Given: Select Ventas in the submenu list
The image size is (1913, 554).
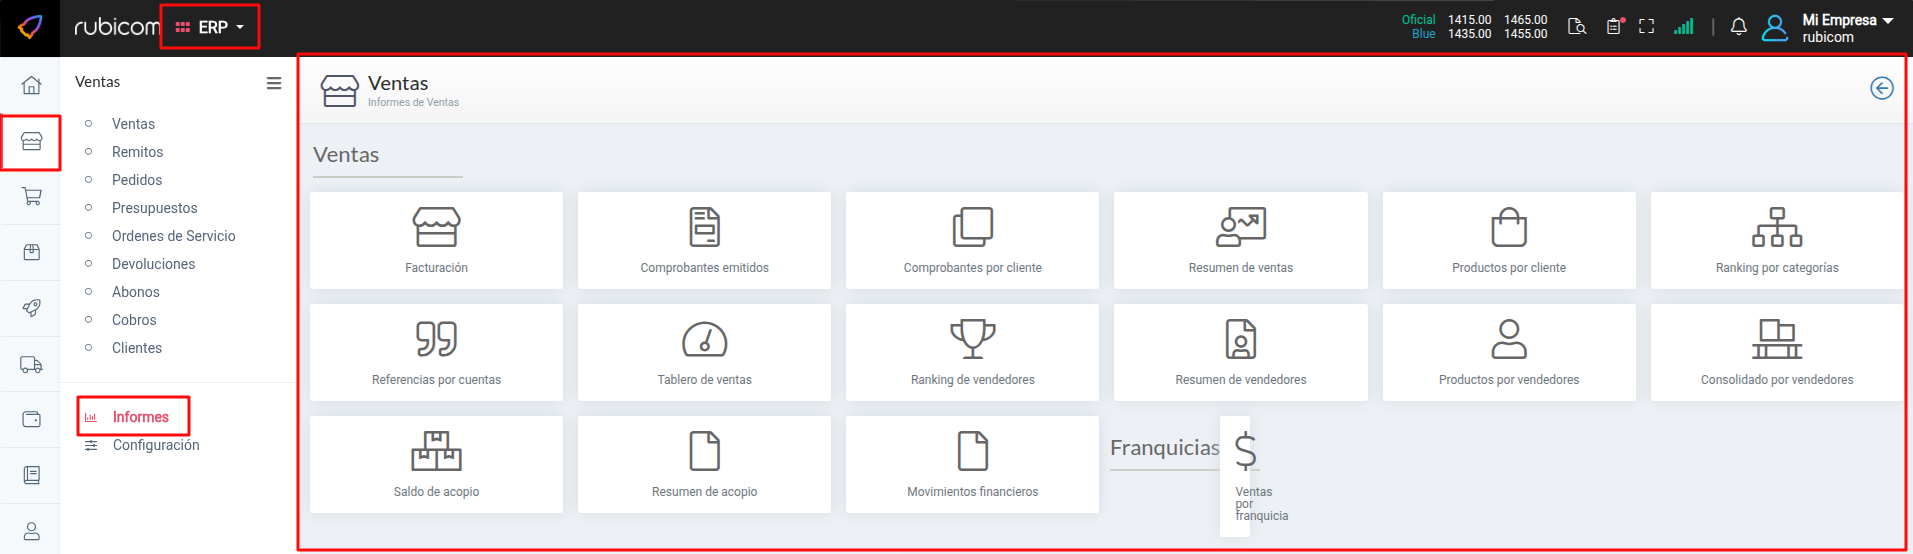Looking at the screenshot, I should [x=133, y=124].
